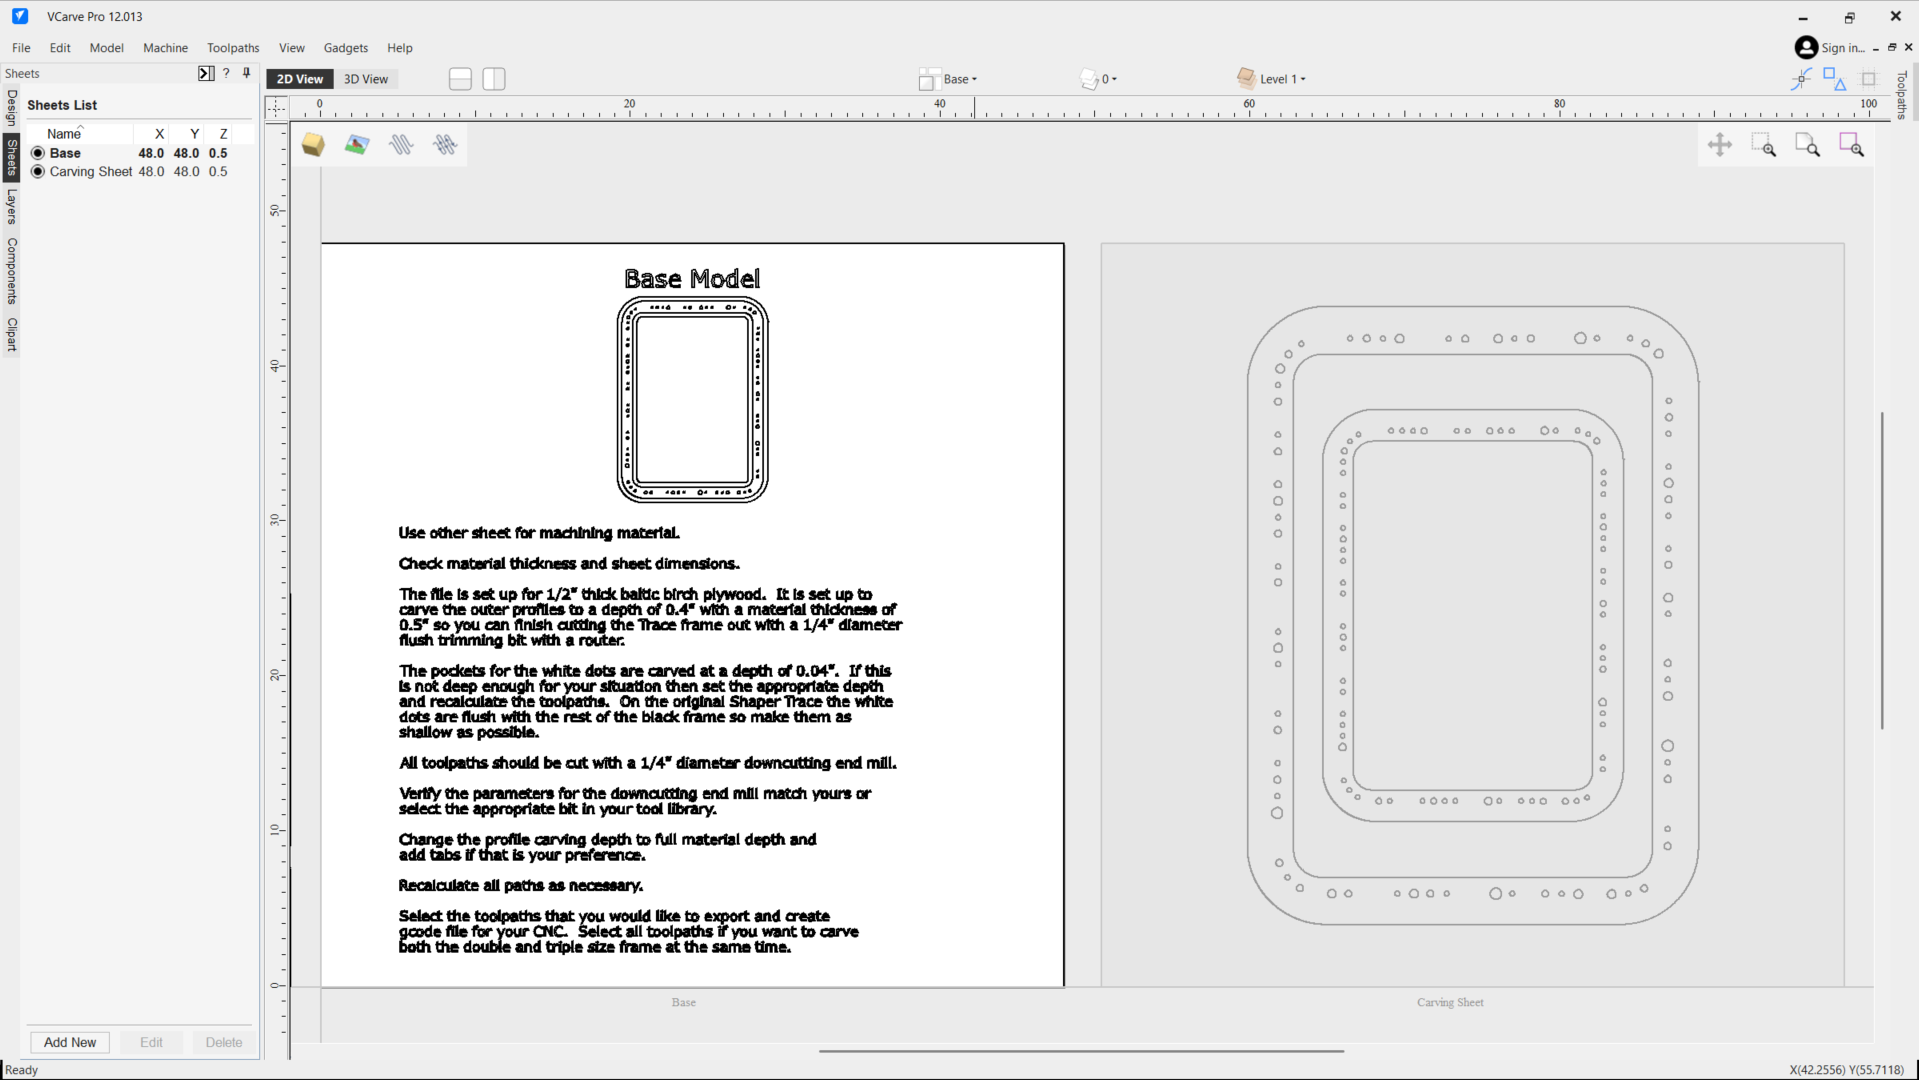This screenshot has height=1080, width=1919.
Task: Toggle visibility of Carving Sheet
Action: click(38, 171)
